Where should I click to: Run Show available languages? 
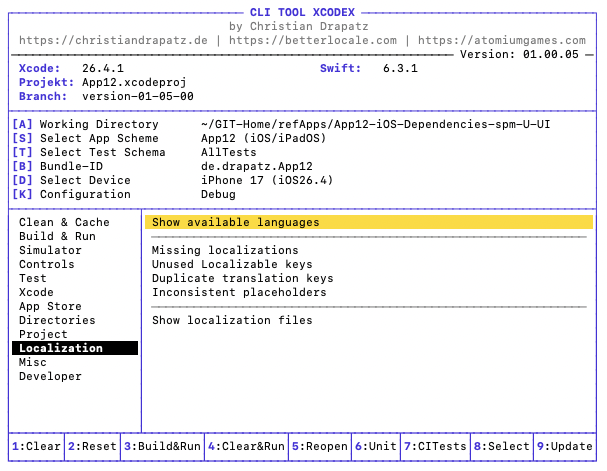(x=369, y=222)
